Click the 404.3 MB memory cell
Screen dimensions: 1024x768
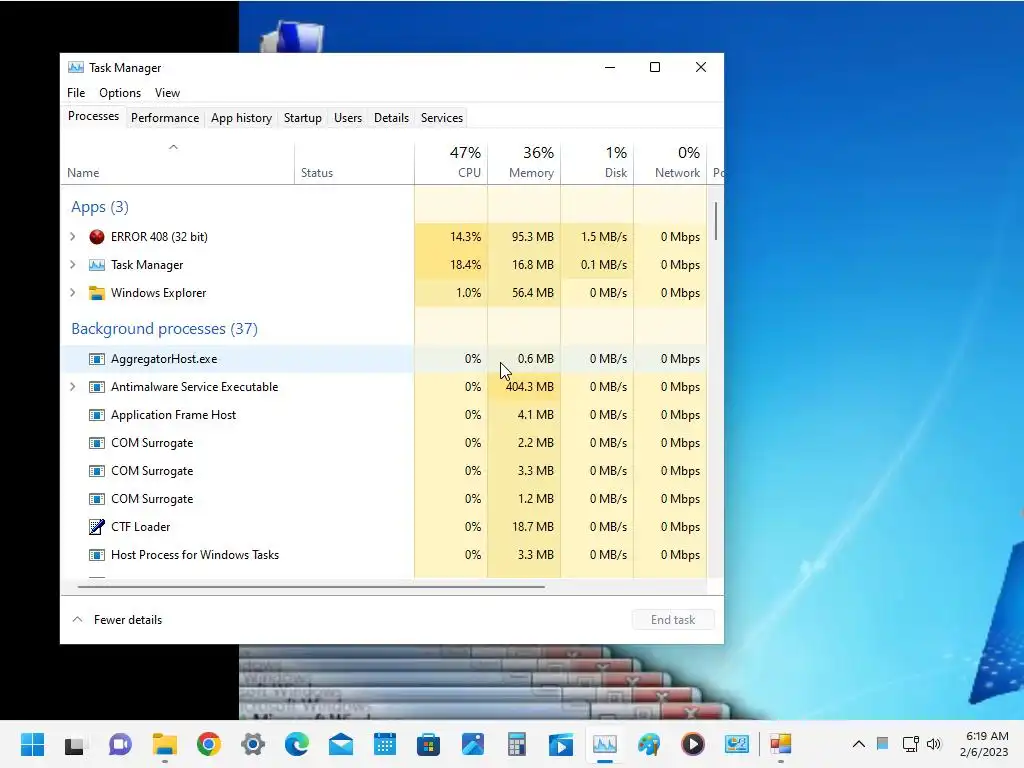tap(524, 387)
